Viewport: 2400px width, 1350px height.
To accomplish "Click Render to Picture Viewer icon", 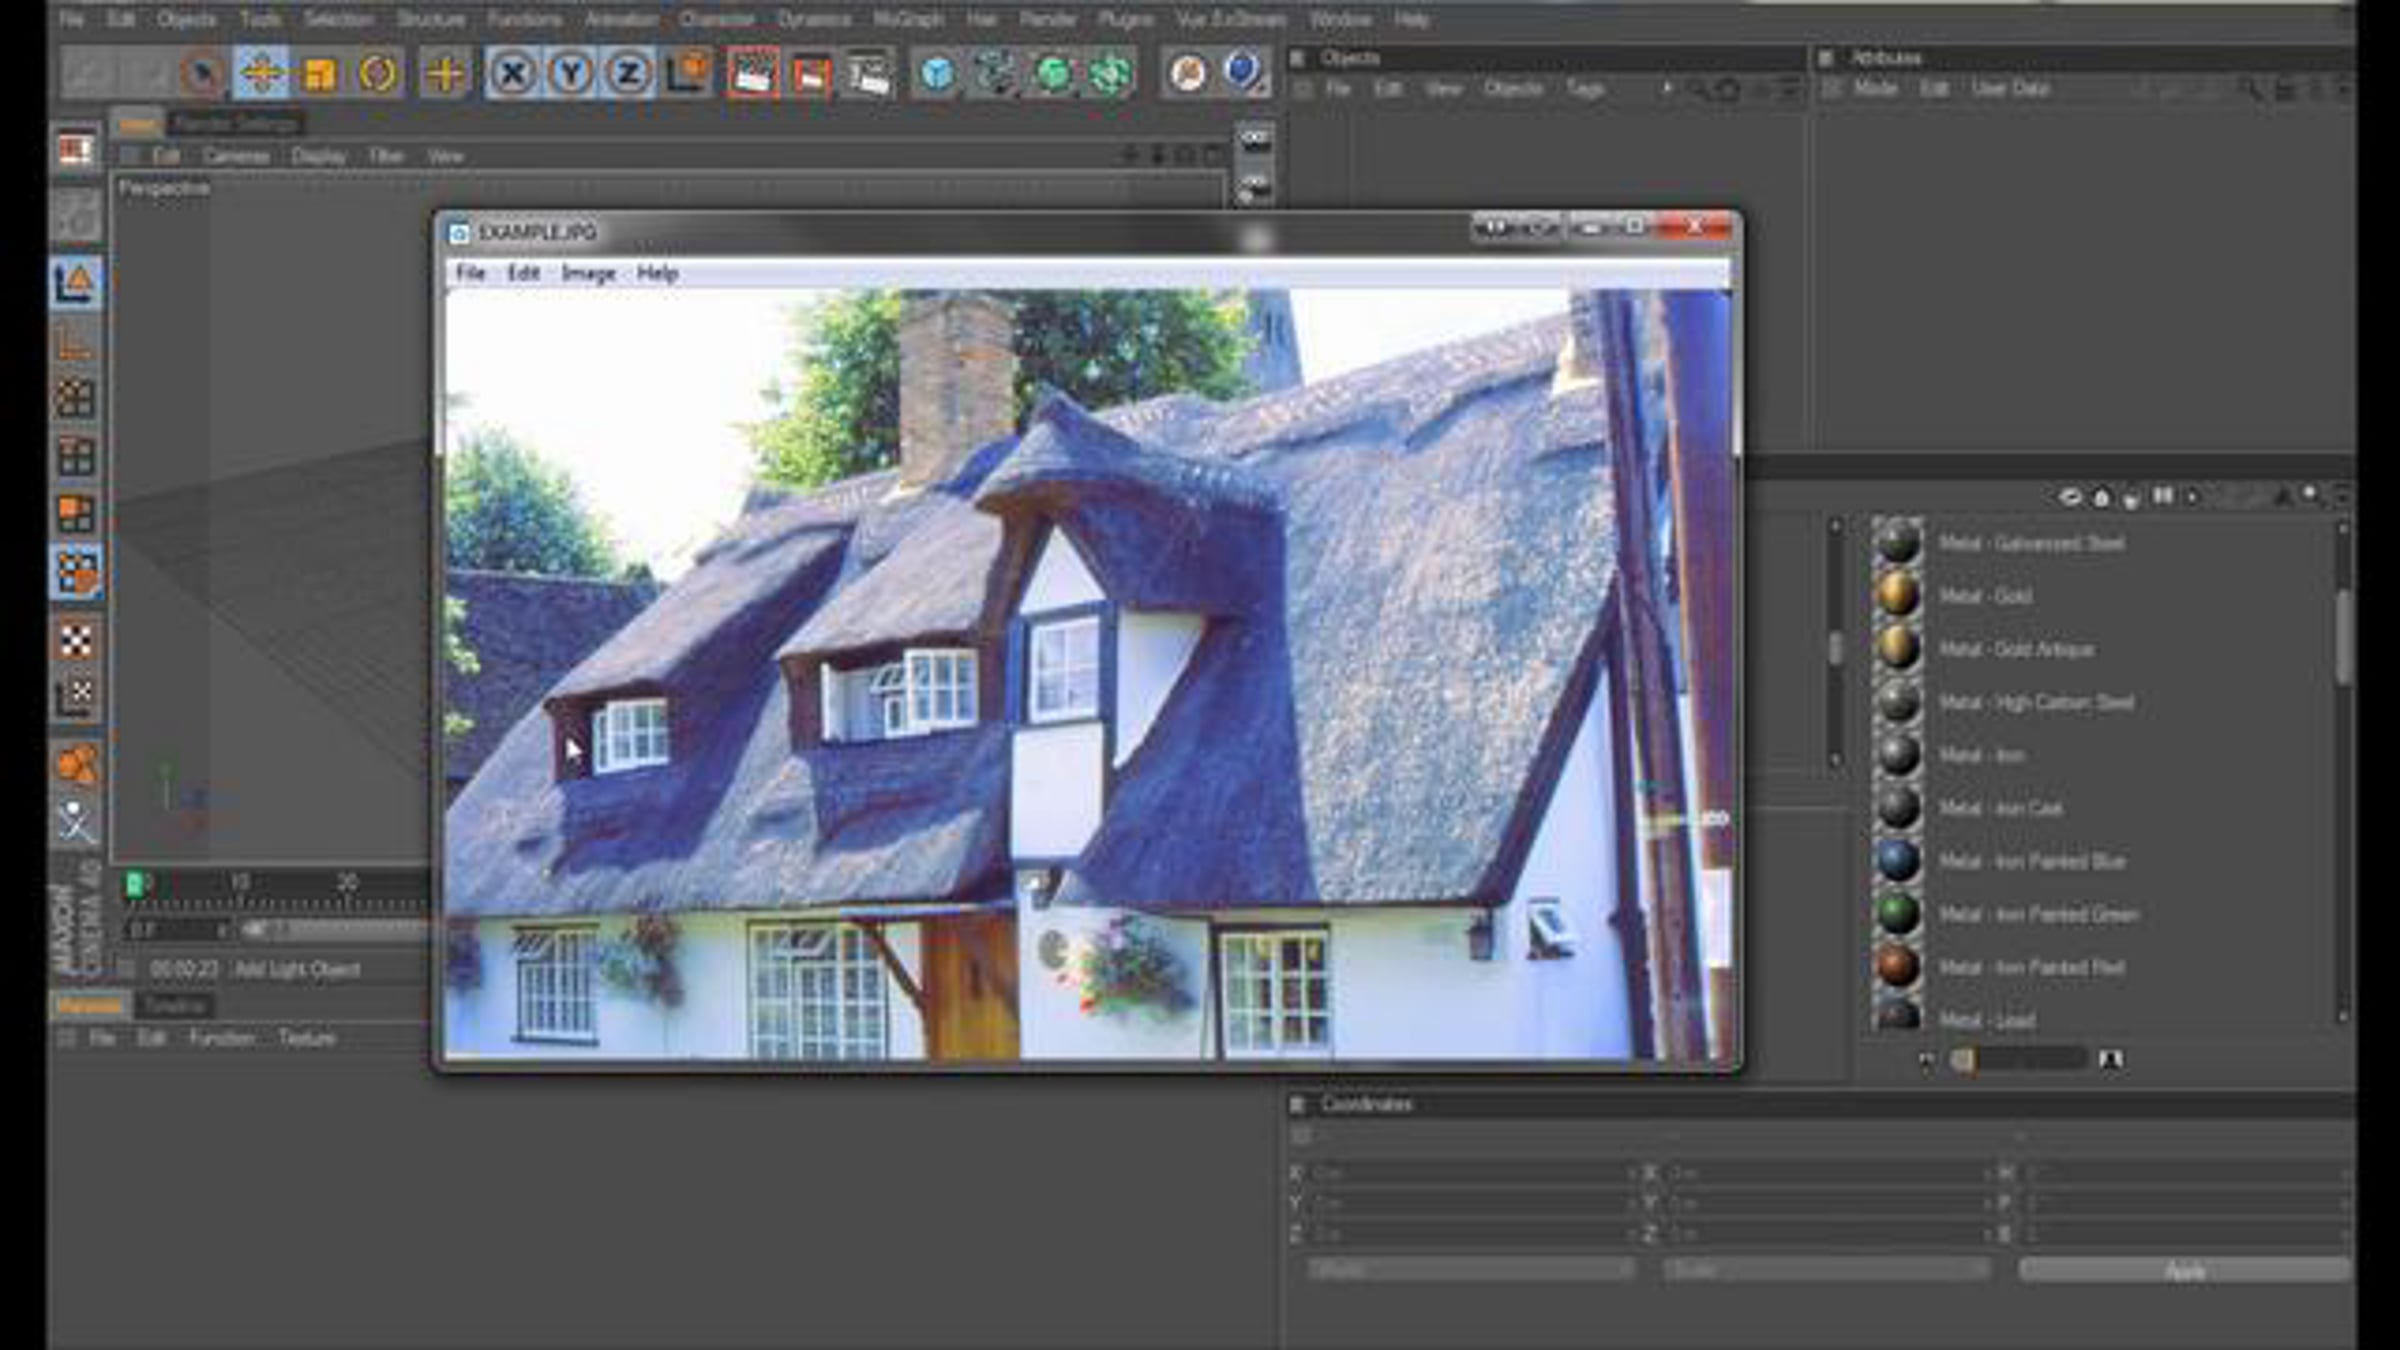I will 811,73.
